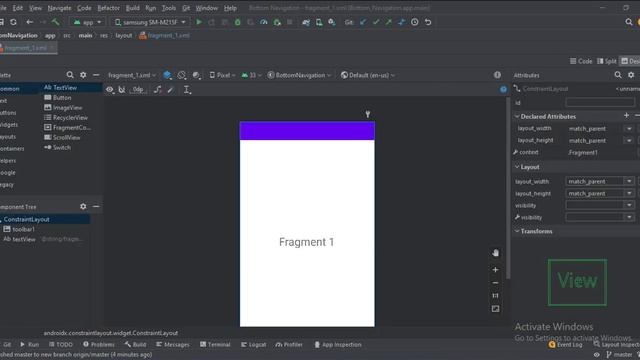Toggle view options eye icon

coord(109,89)
